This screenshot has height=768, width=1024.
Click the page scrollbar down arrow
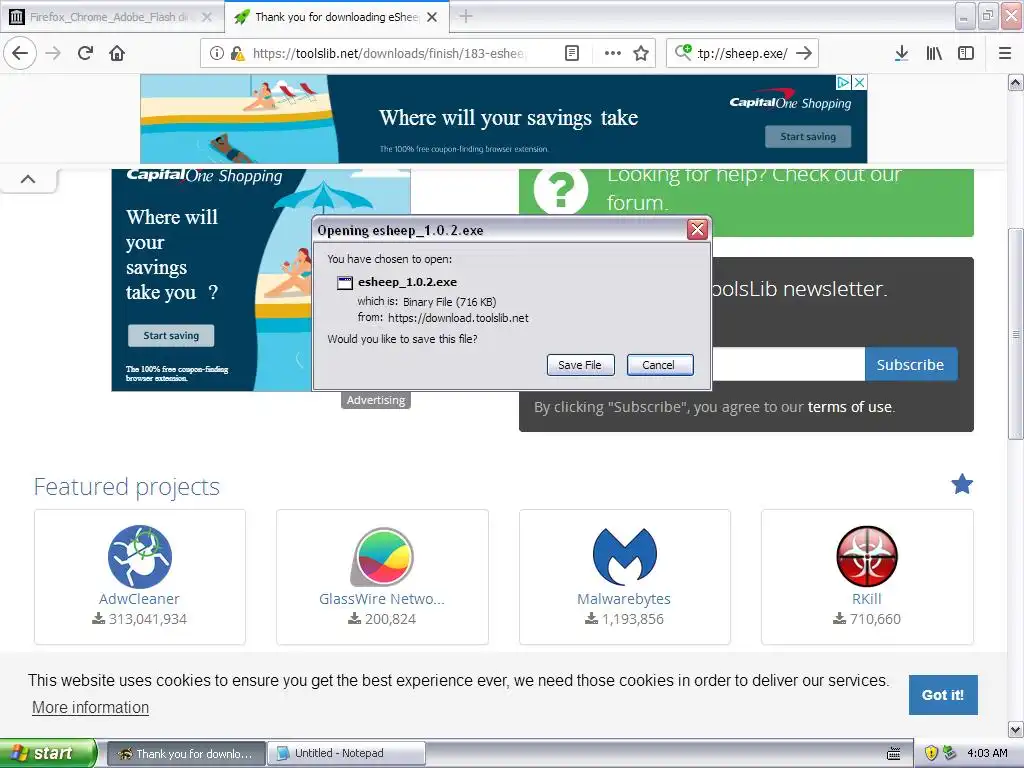(x=1016, y=729)
